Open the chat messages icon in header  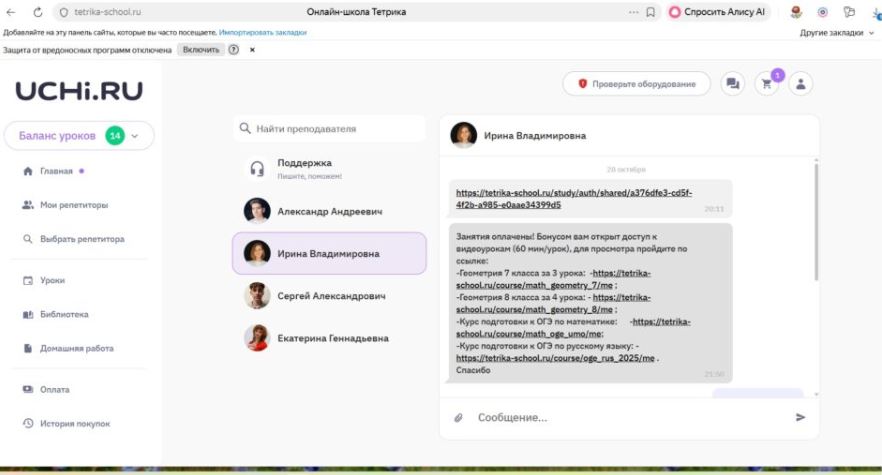[x=733, y=84]
